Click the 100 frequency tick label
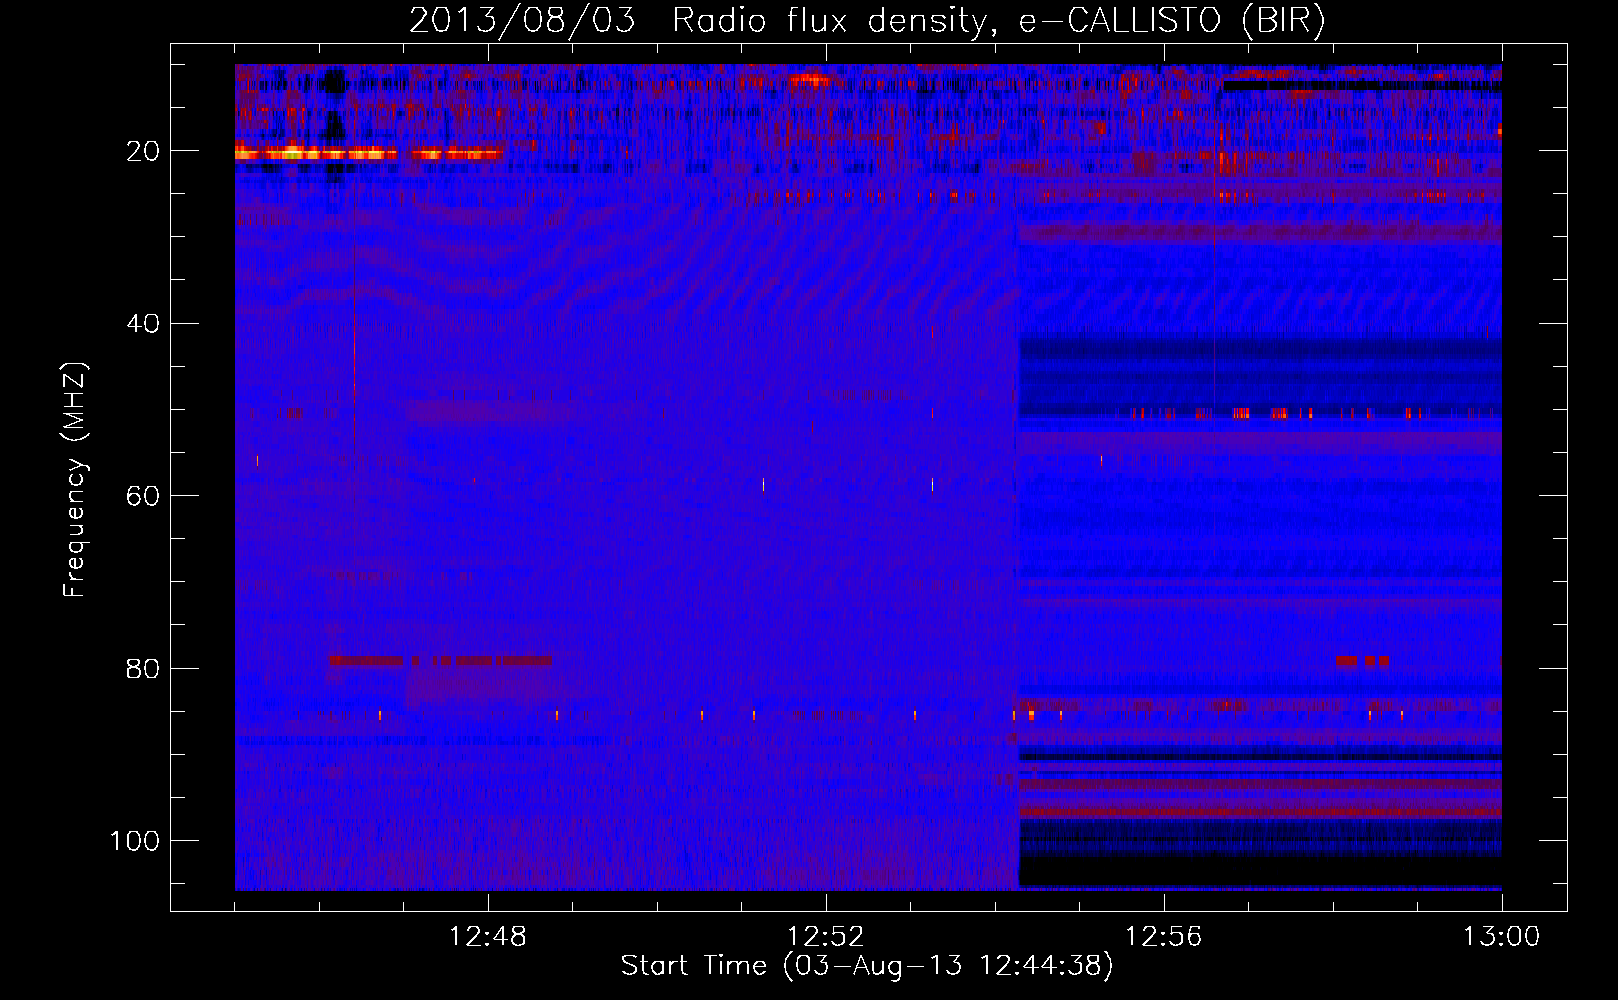 [135, 841]
